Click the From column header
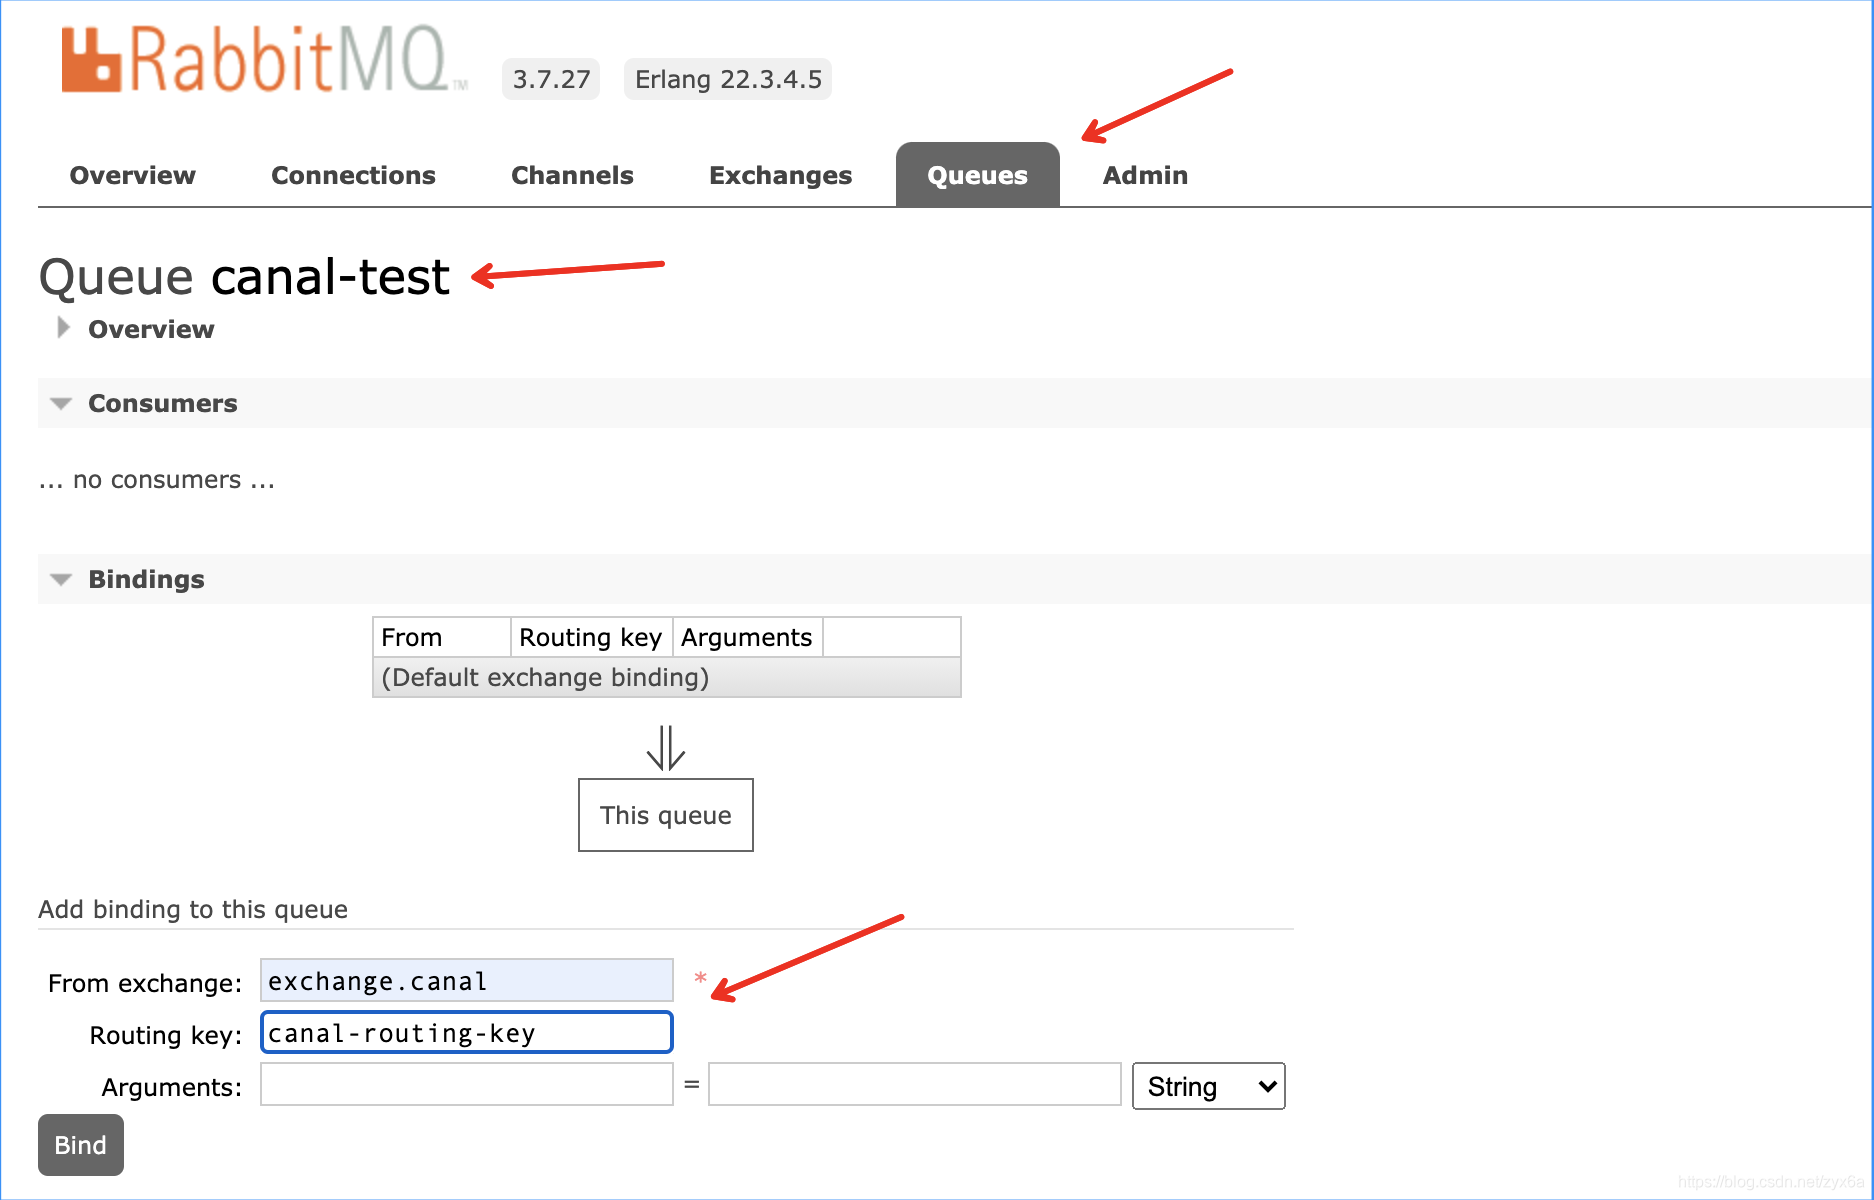 pyautogui.click(x=441, y=637)
